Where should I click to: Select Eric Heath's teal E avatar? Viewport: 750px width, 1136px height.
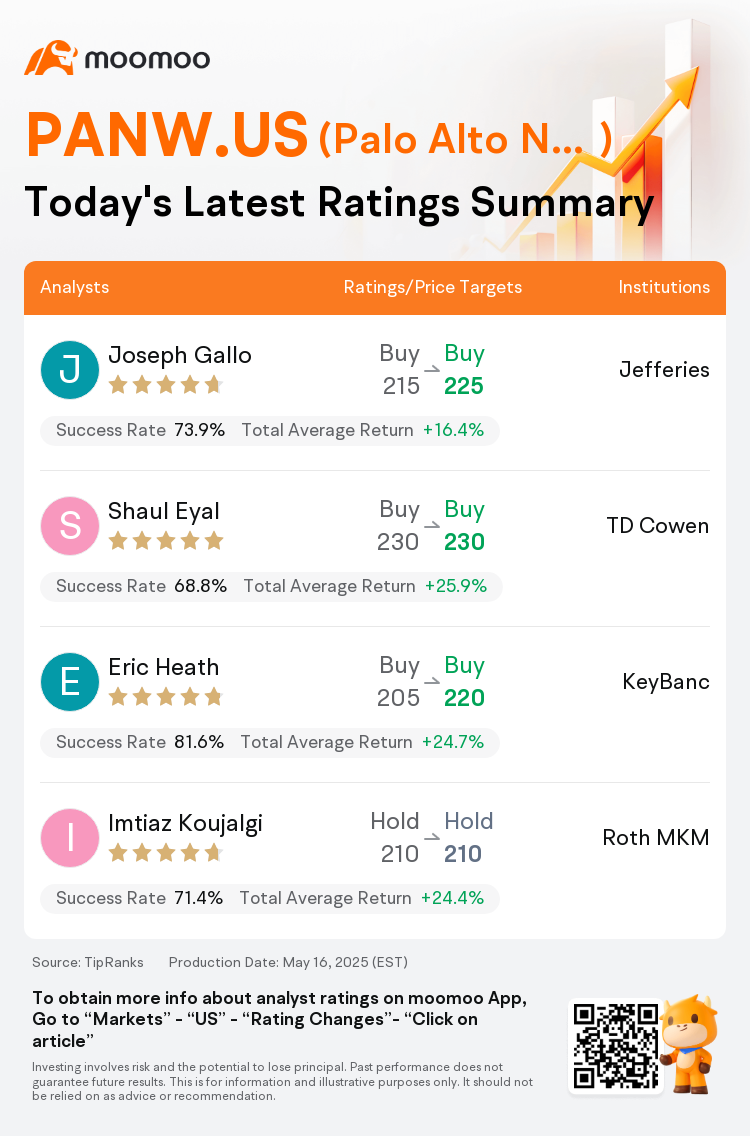[x=70, y=682]
